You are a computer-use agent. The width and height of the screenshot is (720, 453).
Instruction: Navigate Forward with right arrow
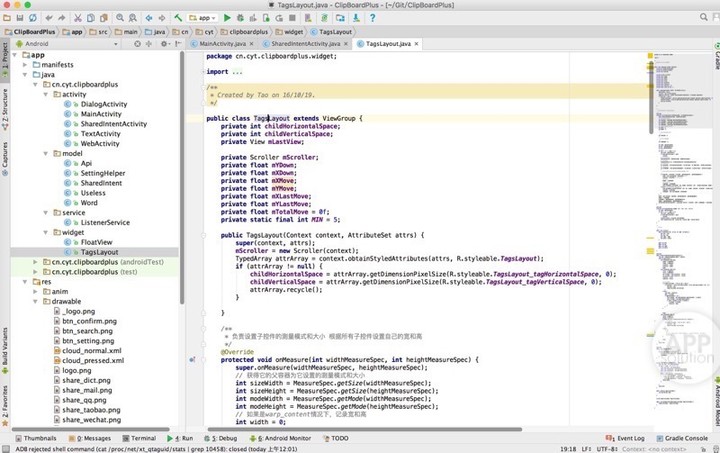(162, 18)
